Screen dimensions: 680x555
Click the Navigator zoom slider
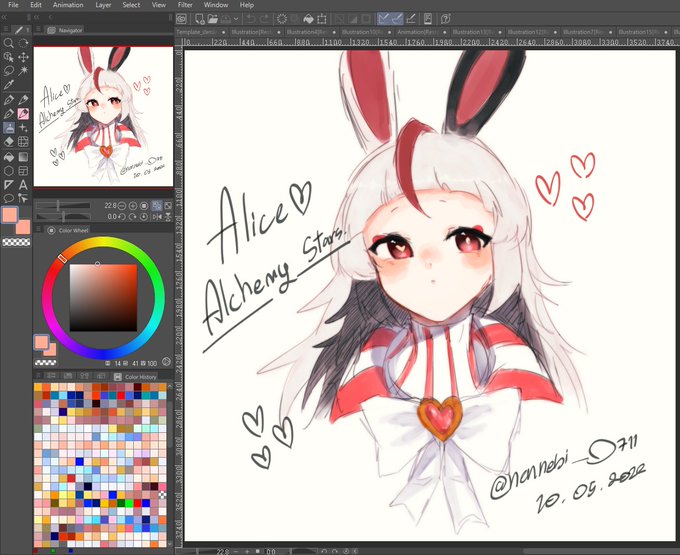63,206
